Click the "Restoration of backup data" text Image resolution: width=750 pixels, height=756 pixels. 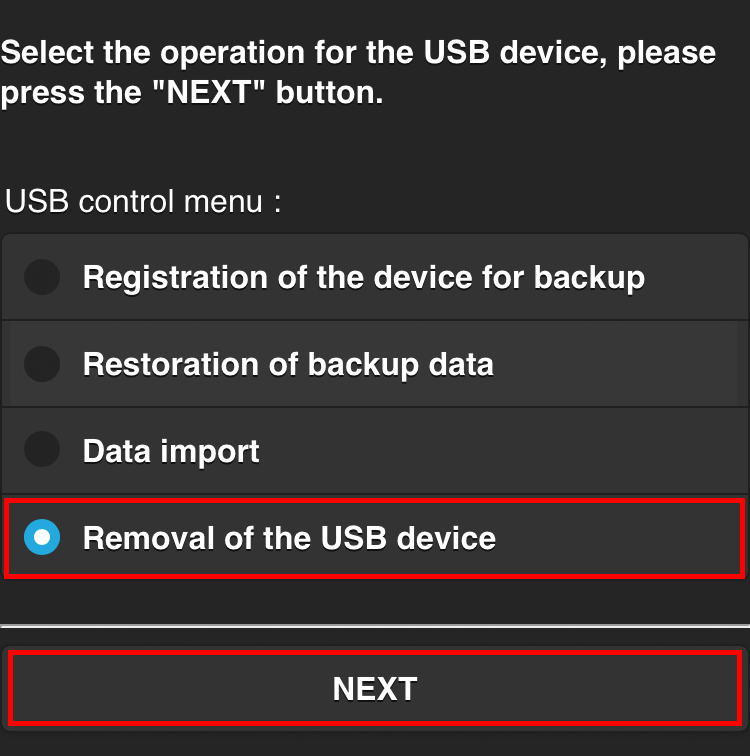click(x=288, y=363)
